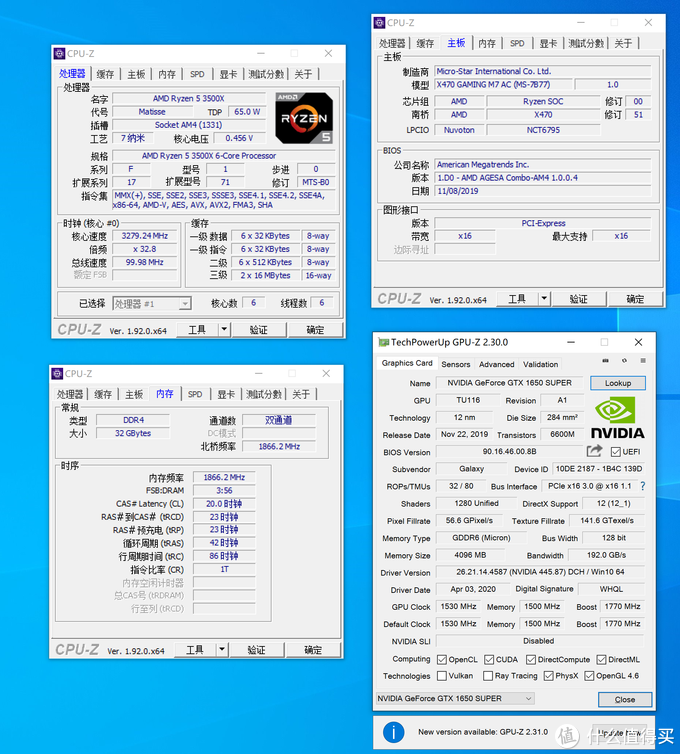
Task: Click the memory size value '32 GBytes'
Action: pyautogui.click(x=133, y=433)
